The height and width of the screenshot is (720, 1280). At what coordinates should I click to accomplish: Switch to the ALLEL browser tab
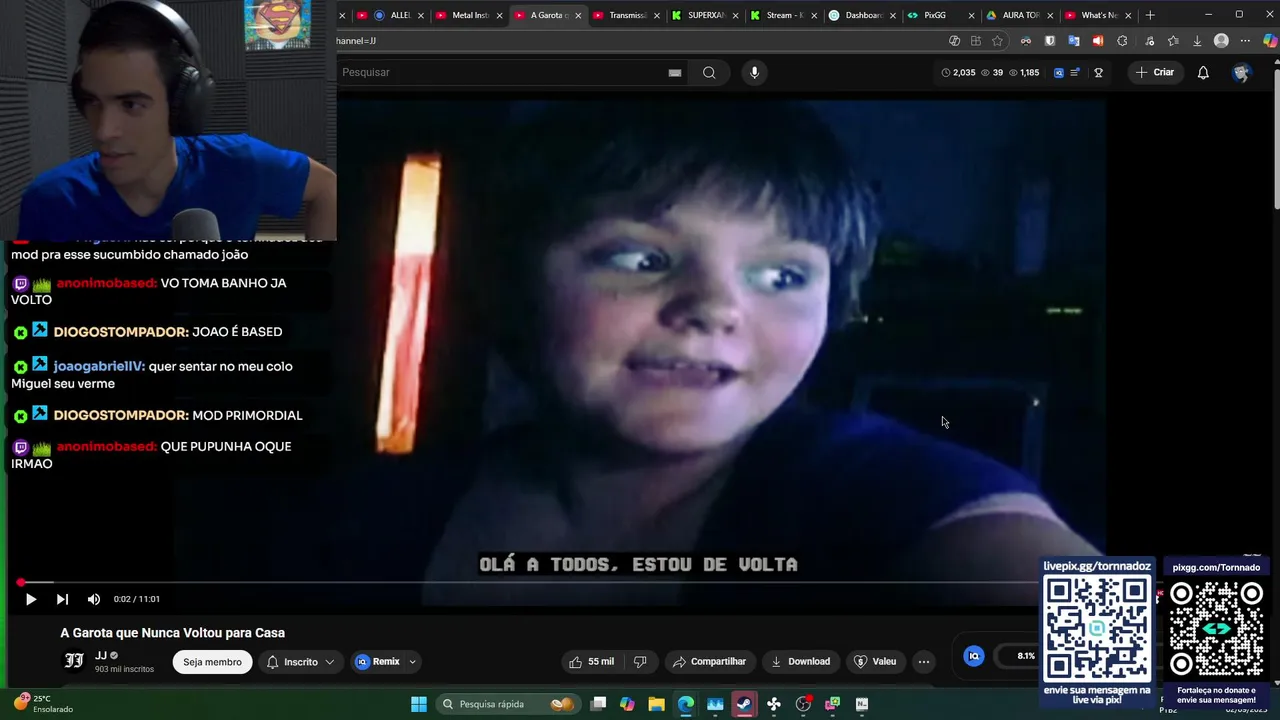click(392, 15)
